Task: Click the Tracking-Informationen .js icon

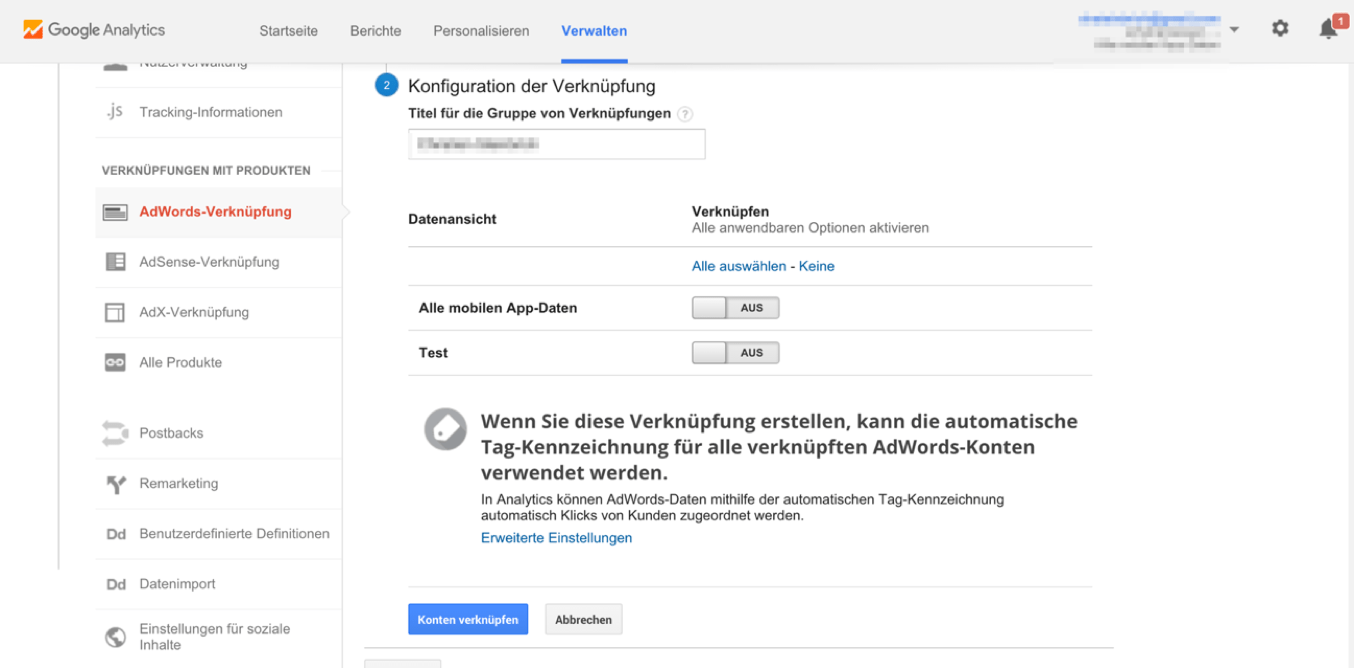Action: (115, 111)
